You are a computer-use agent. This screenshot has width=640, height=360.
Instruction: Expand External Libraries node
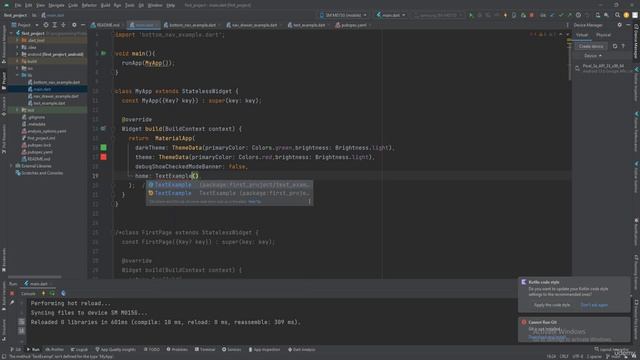(11, 166)
